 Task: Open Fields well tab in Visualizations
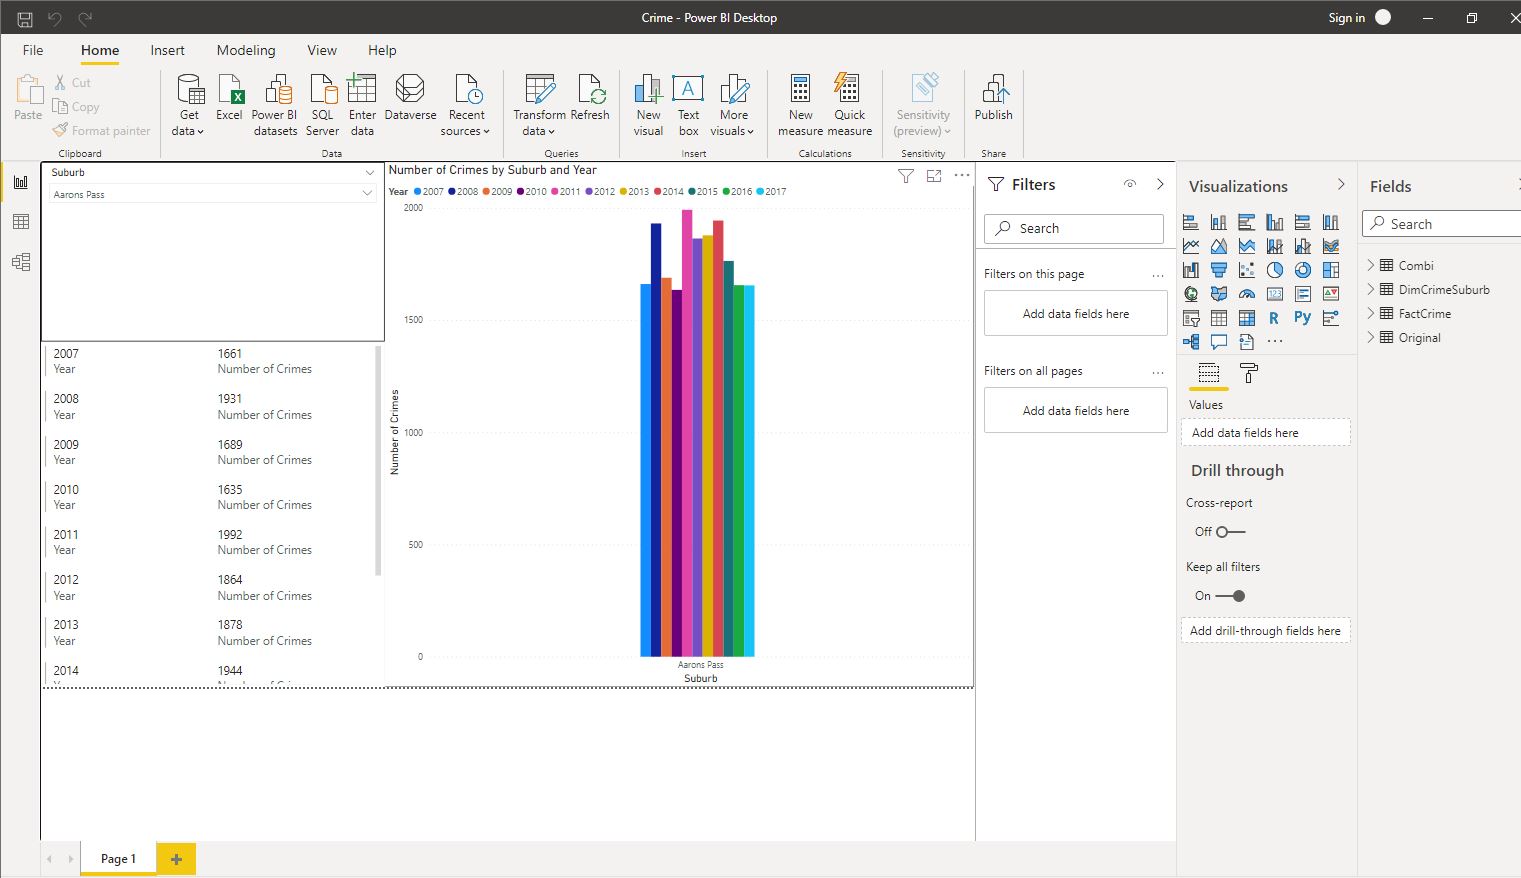1209,373
